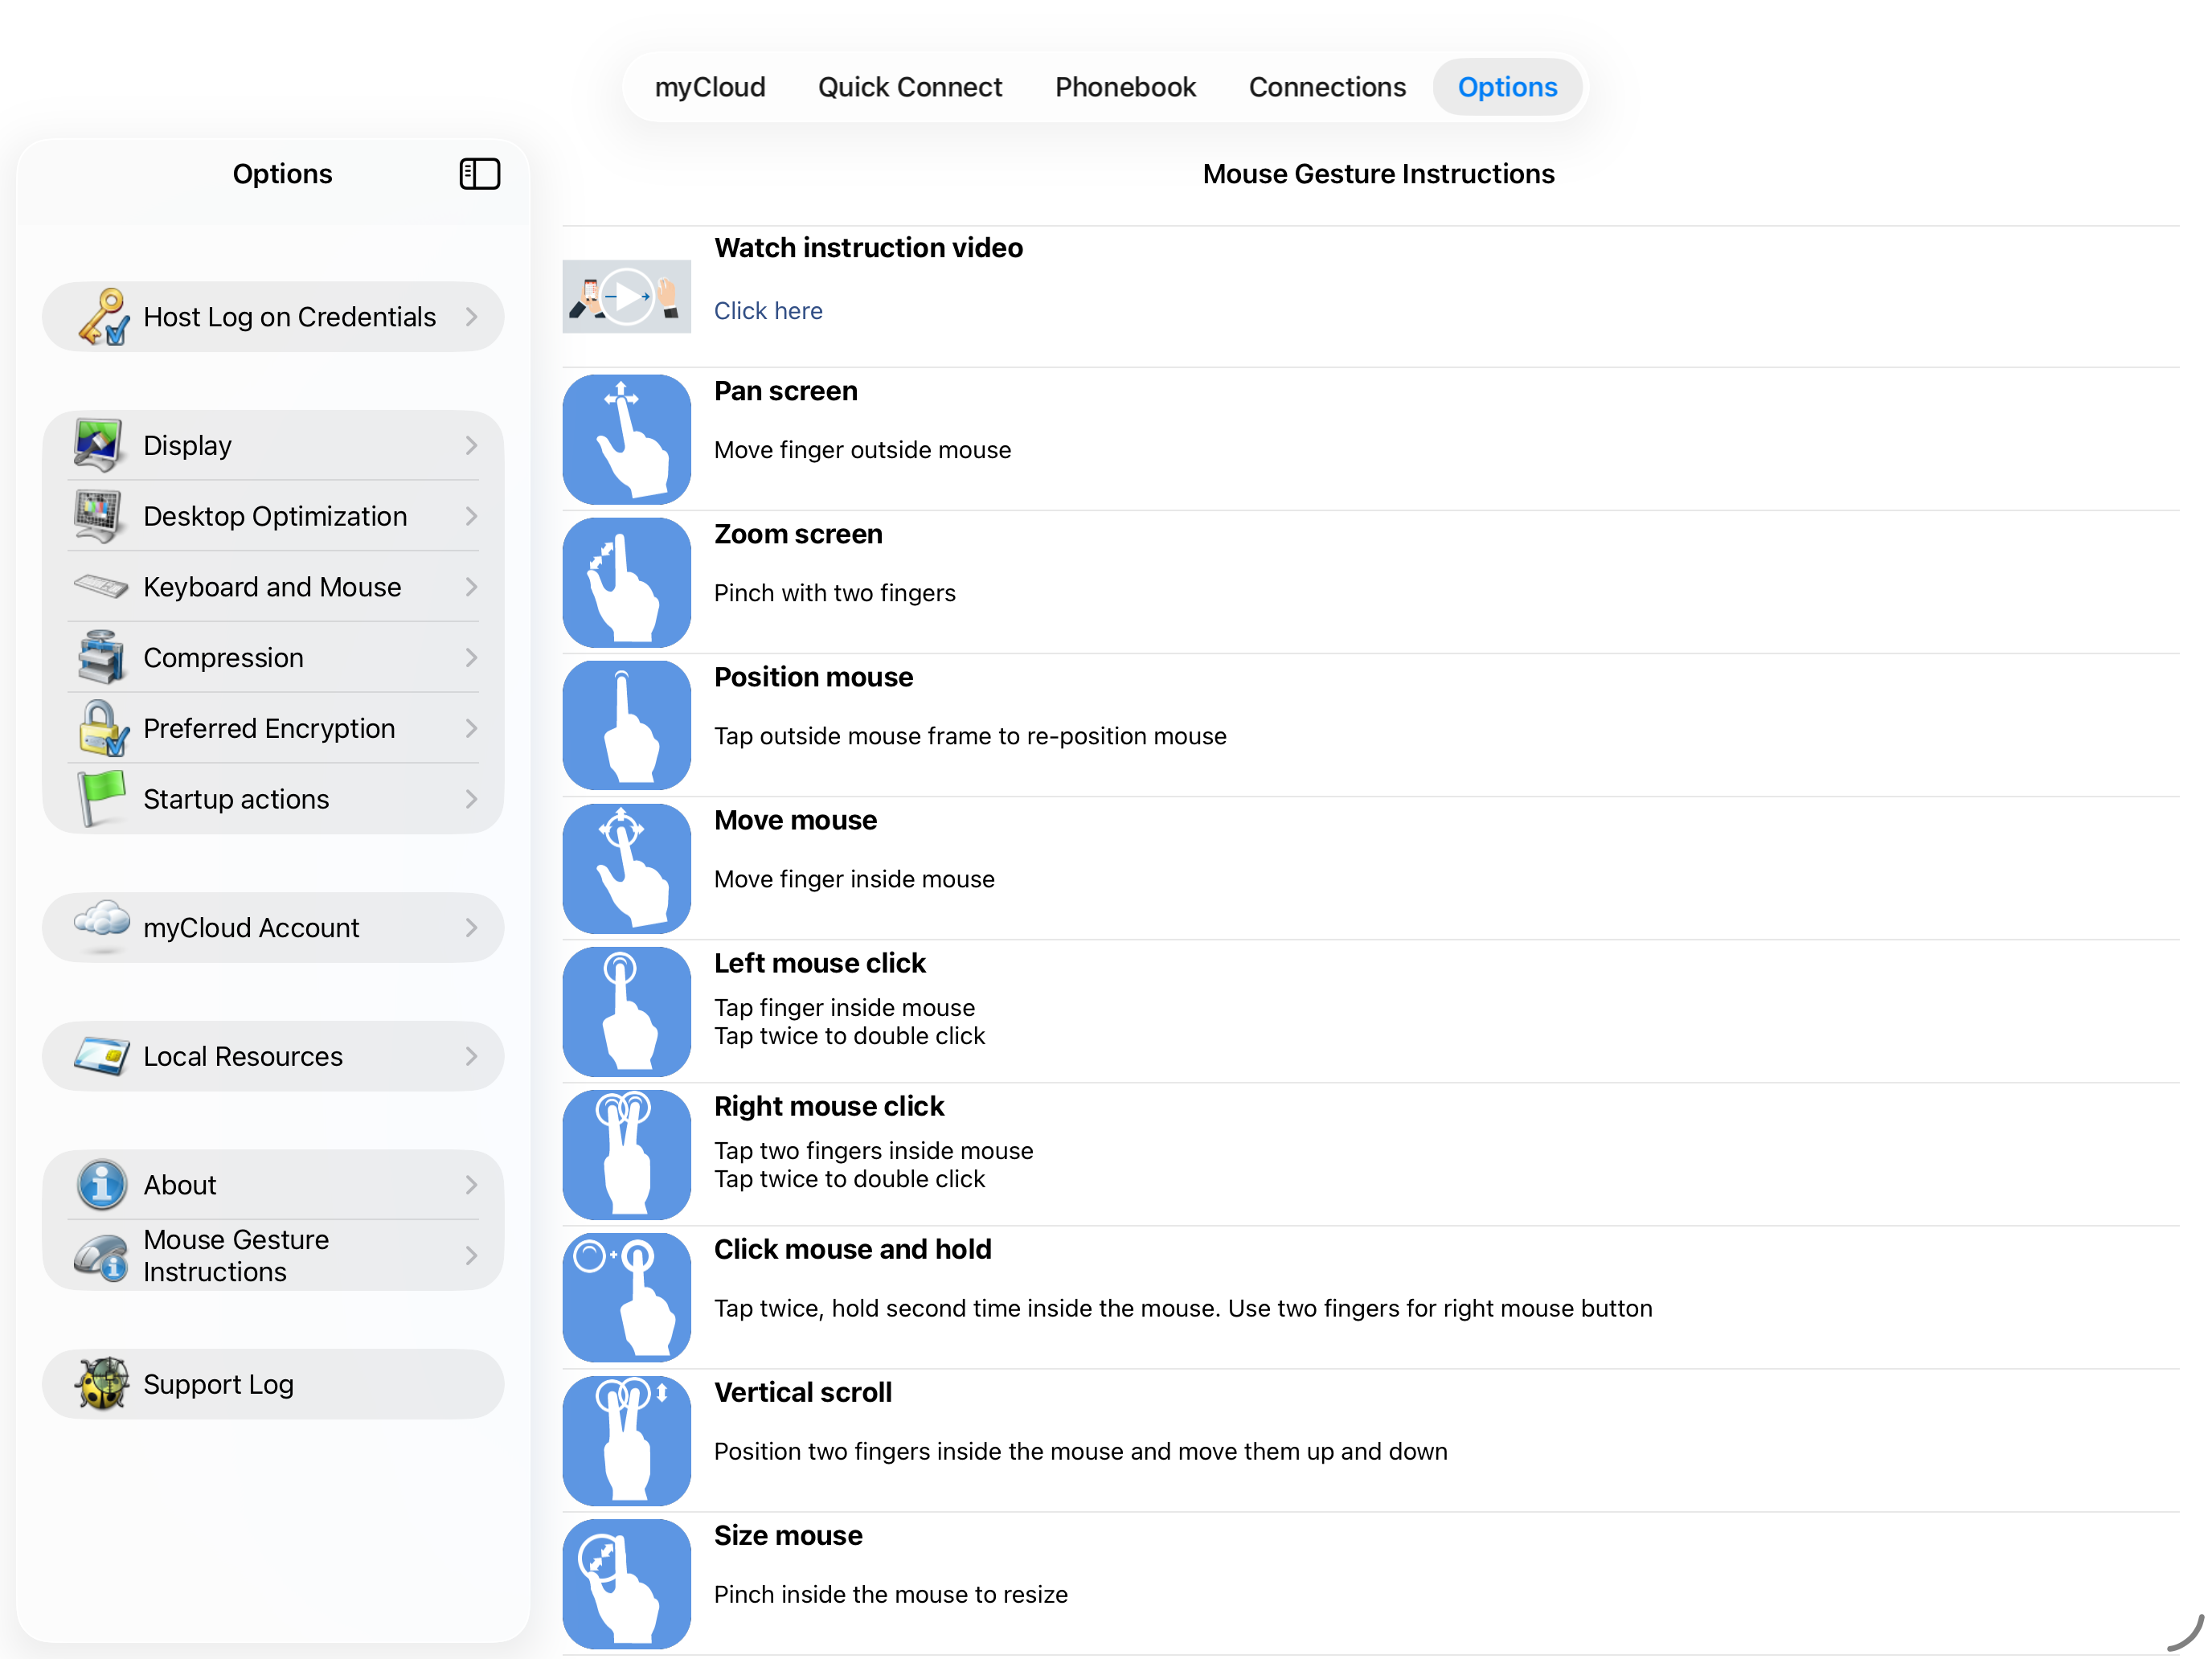Open Mouse Gesture Instructions entry
Screen dimensions: 2212x1659
[273, 1256]
